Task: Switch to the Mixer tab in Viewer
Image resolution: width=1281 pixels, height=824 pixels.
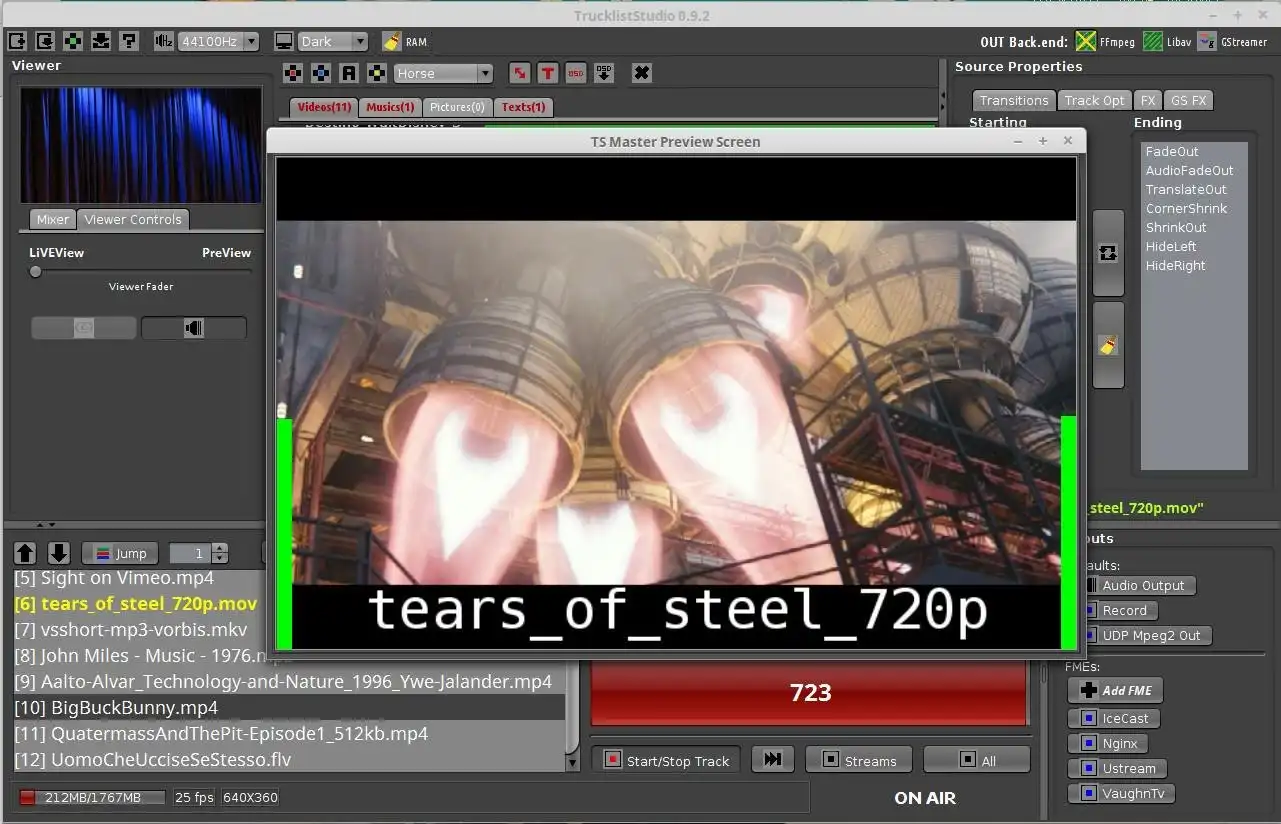Action: tap(53, 219)
